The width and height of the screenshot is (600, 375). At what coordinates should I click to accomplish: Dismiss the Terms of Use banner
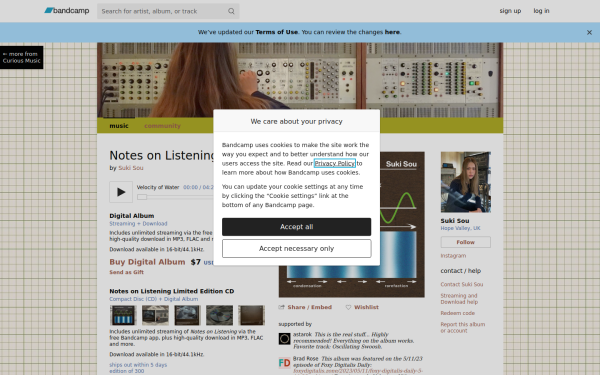click(x=589, y=33)
